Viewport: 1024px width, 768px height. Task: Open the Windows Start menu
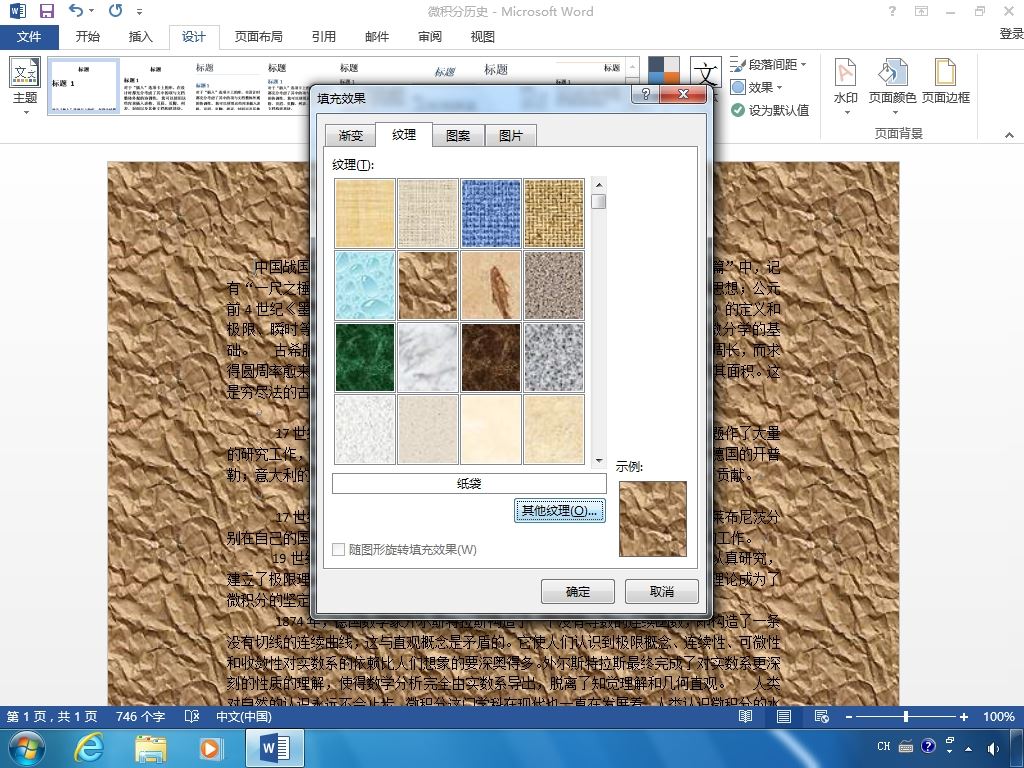26,748
